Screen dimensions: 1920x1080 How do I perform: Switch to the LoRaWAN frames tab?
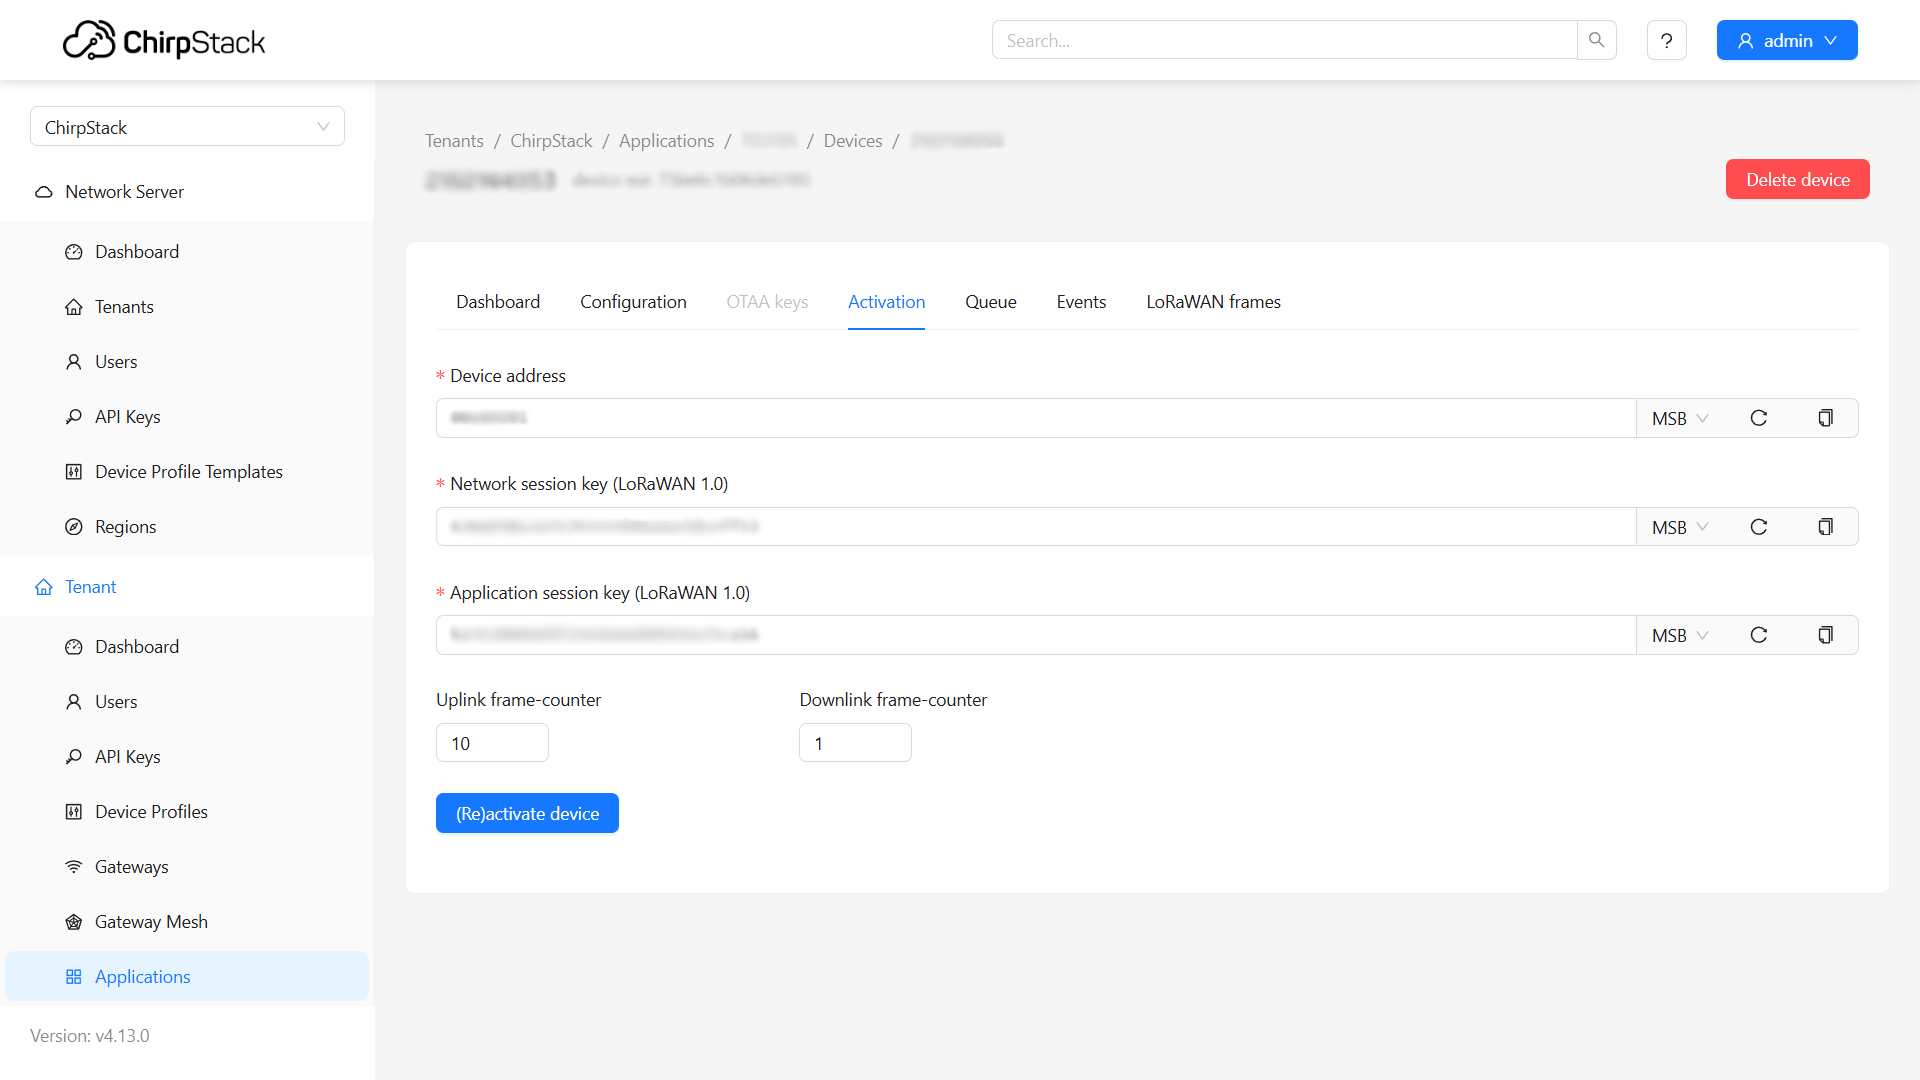point(1213,302)
